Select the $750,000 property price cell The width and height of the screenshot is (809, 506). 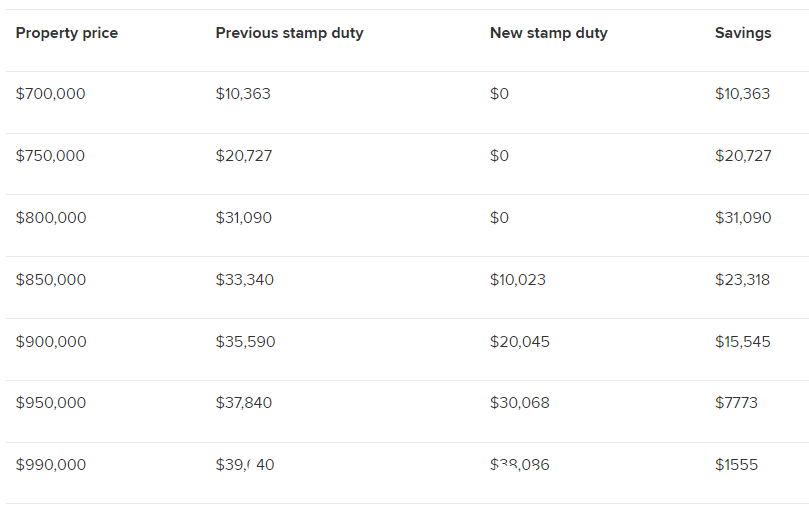tap(50, 156)
